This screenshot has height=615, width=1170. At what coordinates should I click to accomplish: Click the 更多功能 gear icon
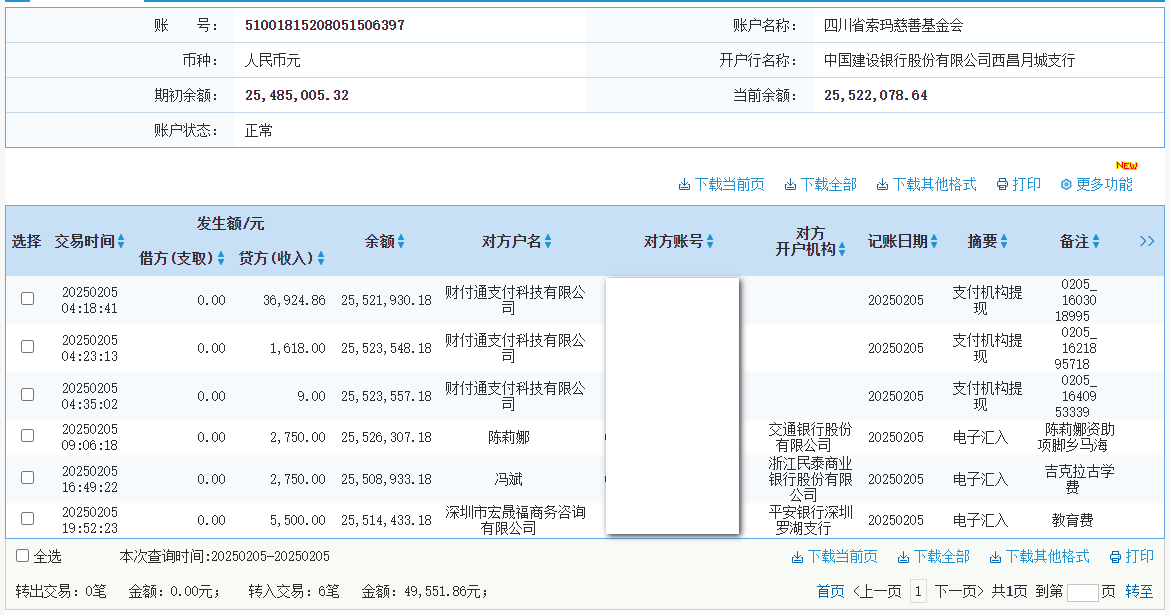pos(1066,184)
